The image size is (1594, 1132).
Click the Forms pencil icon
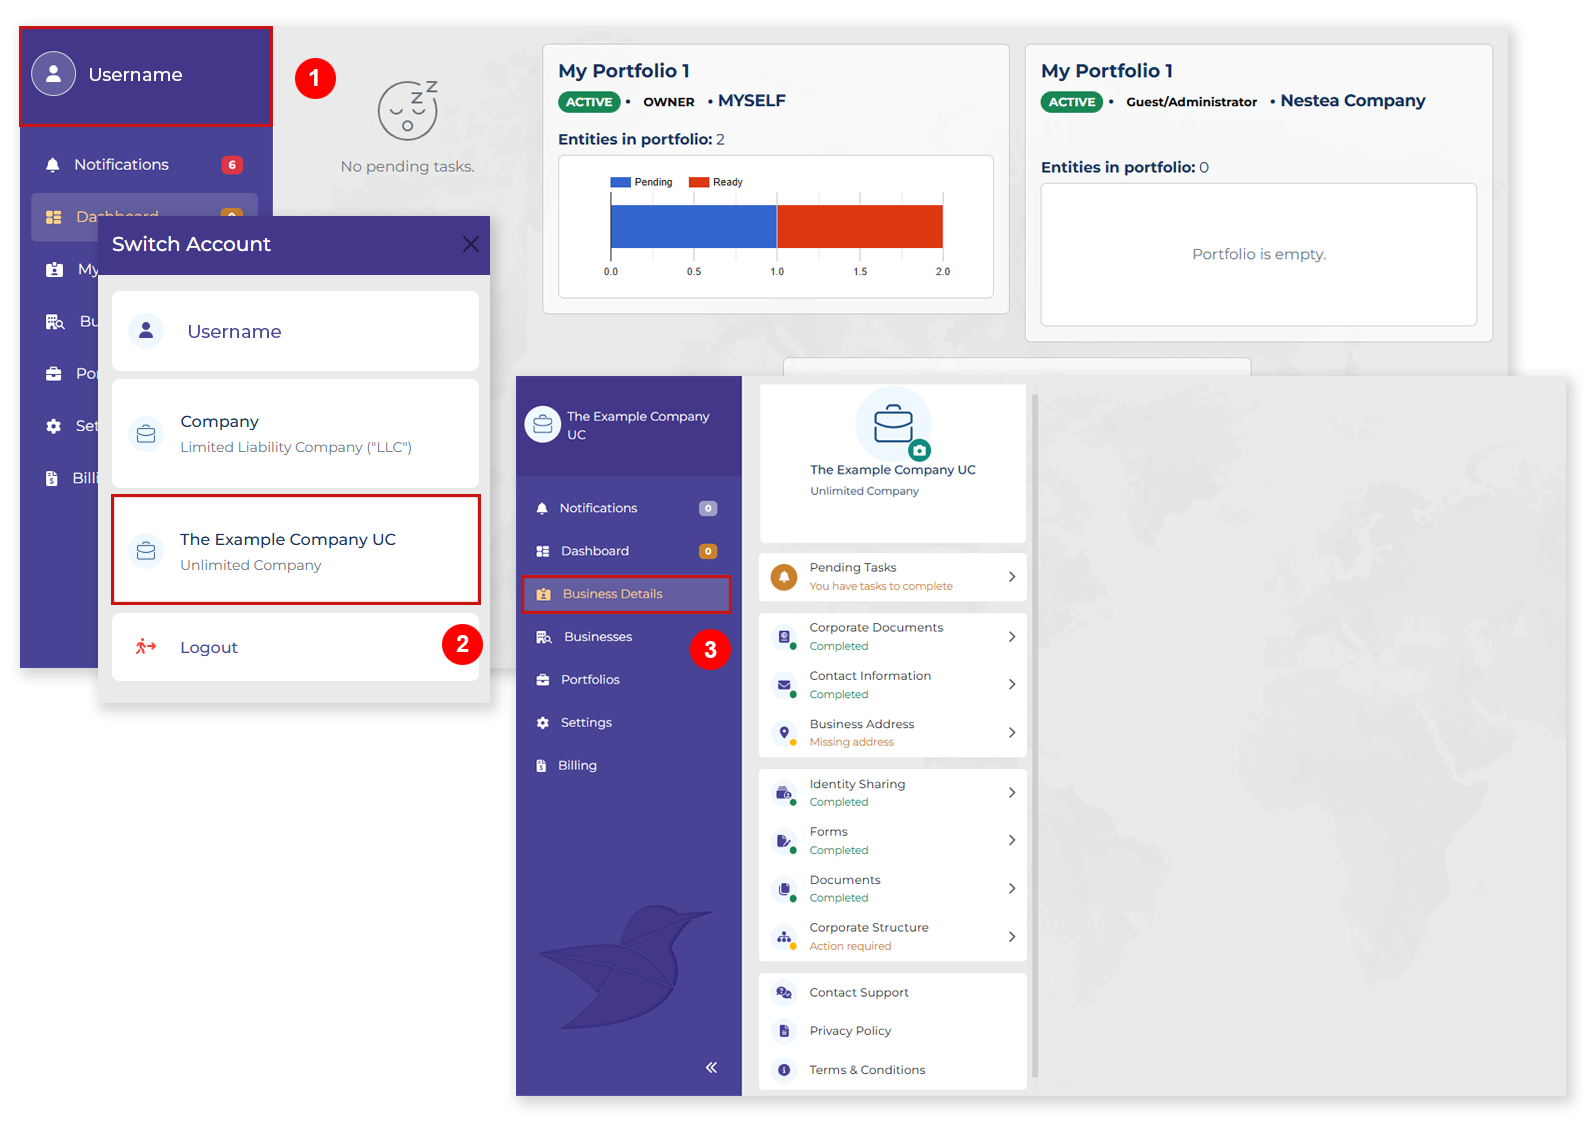pyautogui.click(x=785, y=841)
